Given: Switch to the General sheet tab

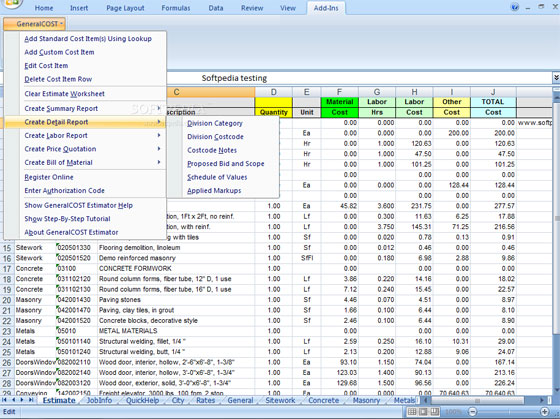Looking at the screenshot, I should pyautogui.click(x=240, y=400).
